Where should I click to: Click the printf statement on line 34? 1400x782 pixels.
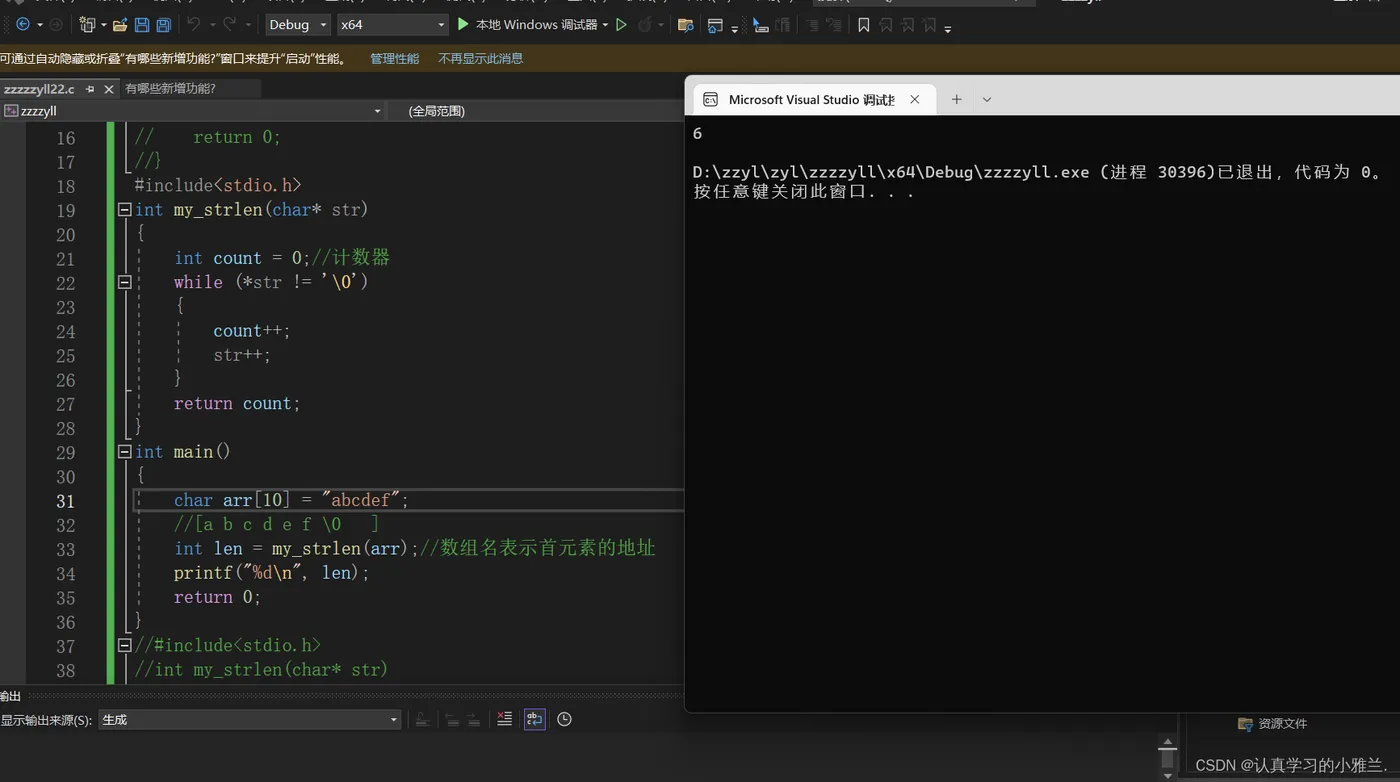click(x=272, y=573)
